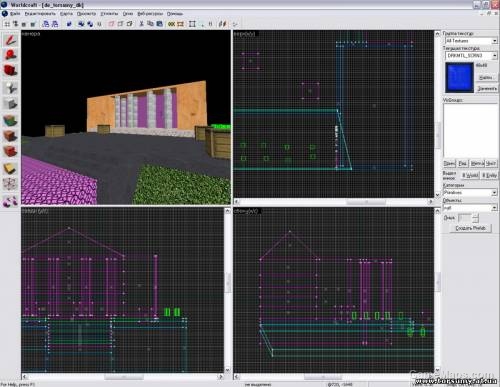Activate the Camera tool in left toolbar

click(x=10, y=71)
